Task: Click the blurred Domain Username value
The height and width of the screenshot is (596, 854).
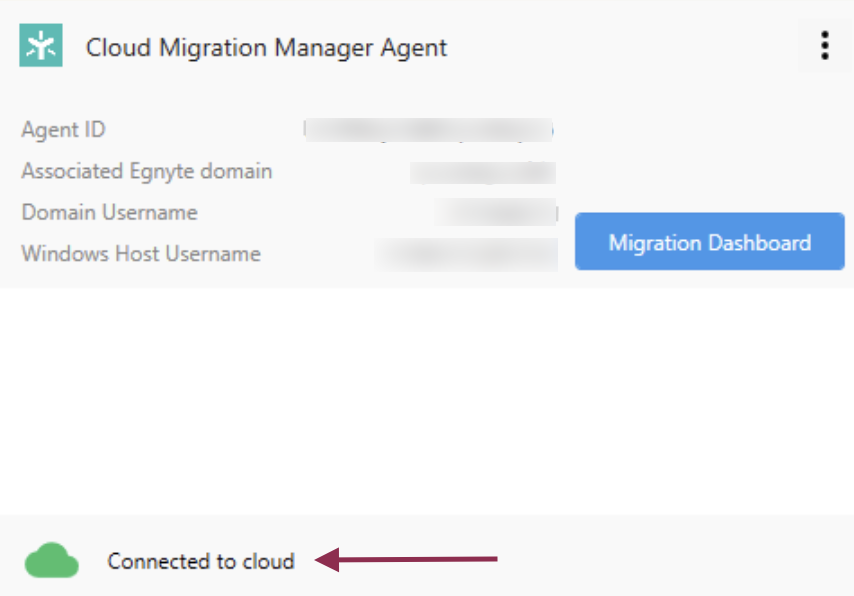Action: [496, 212]
